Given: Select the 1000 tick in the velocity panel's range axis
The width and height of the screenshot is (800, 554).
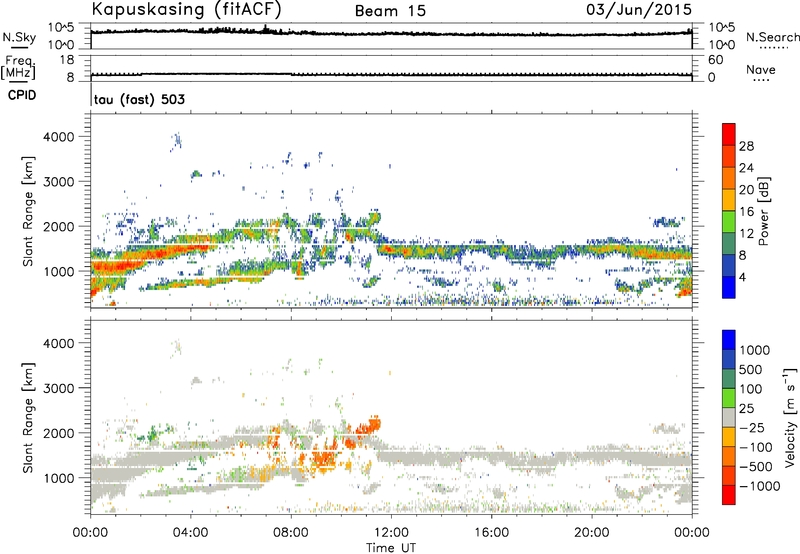Looking at the screenshot, I should [x=59, y=478].
